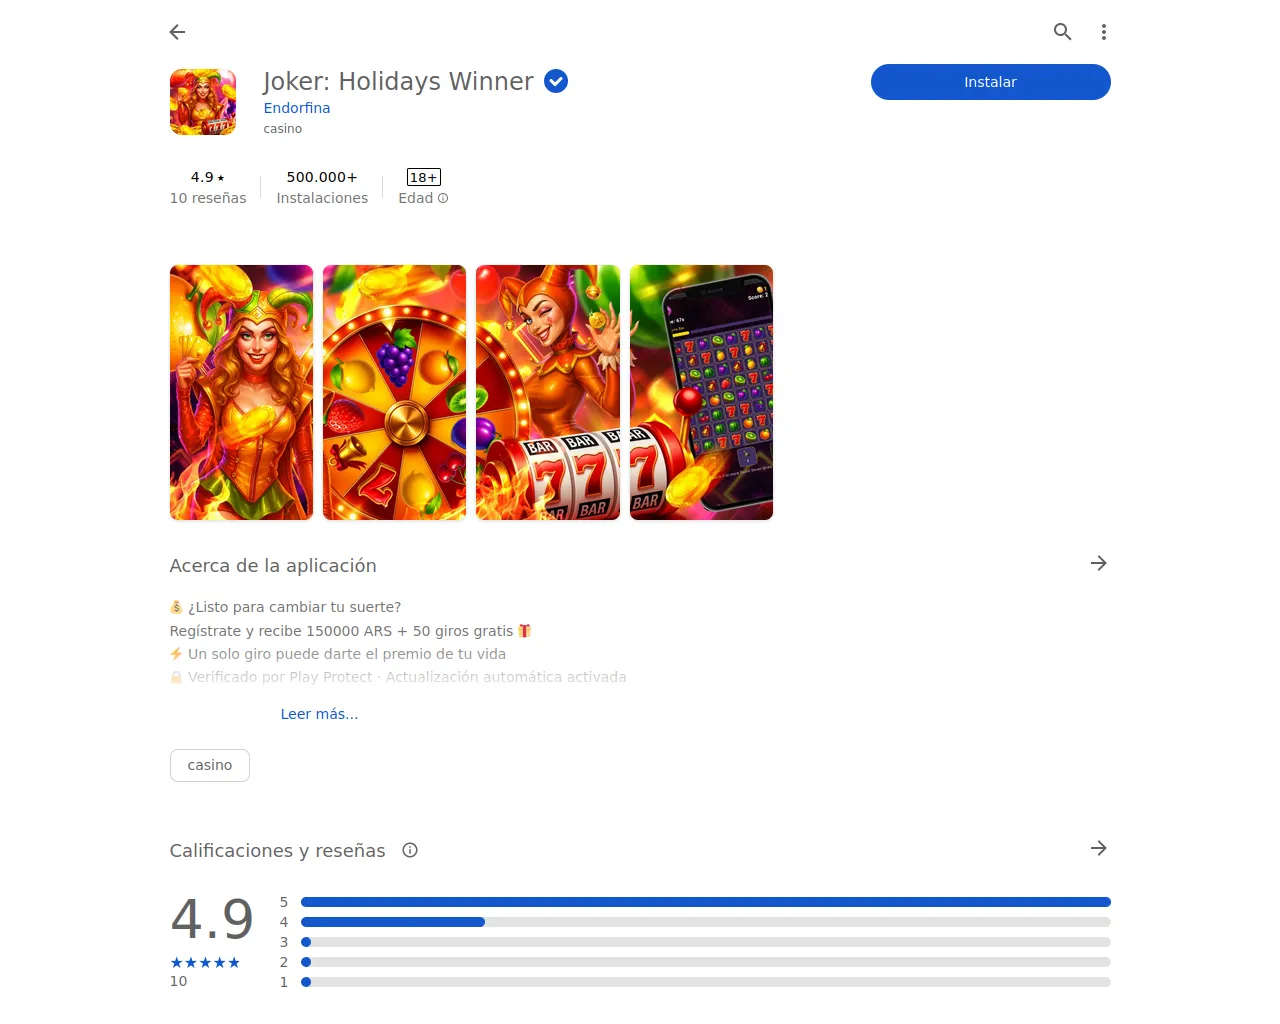Viewport: 1280px width, 1024px height.
Task: Open the Endorfina developer link
Action: [297, 108]
